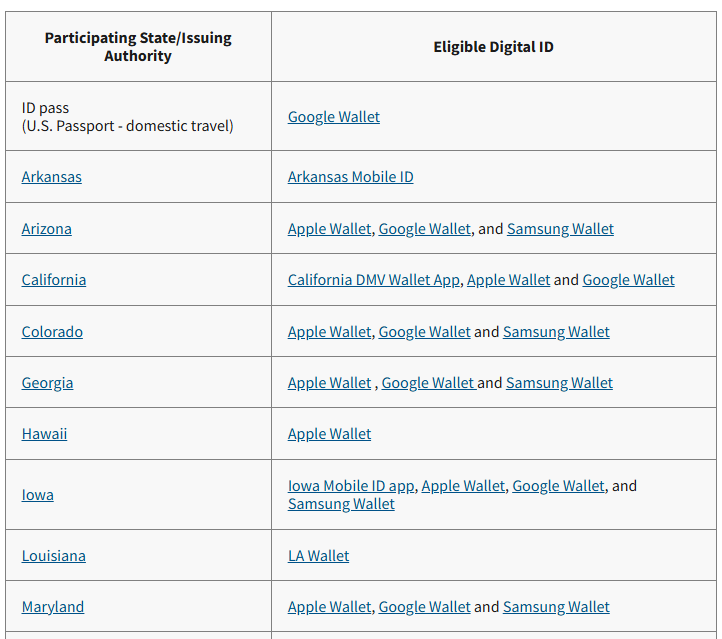Click Apple Wallet link in Hawaii row
The image size is (722, 639).
[x=329, y=434]
